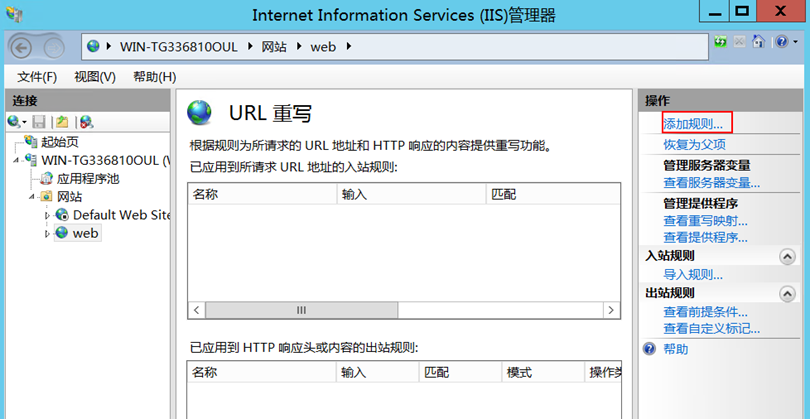Expand the Default Web Site tree node
Viewport: 810px width, 419px height.
click(x=46, y=215)
